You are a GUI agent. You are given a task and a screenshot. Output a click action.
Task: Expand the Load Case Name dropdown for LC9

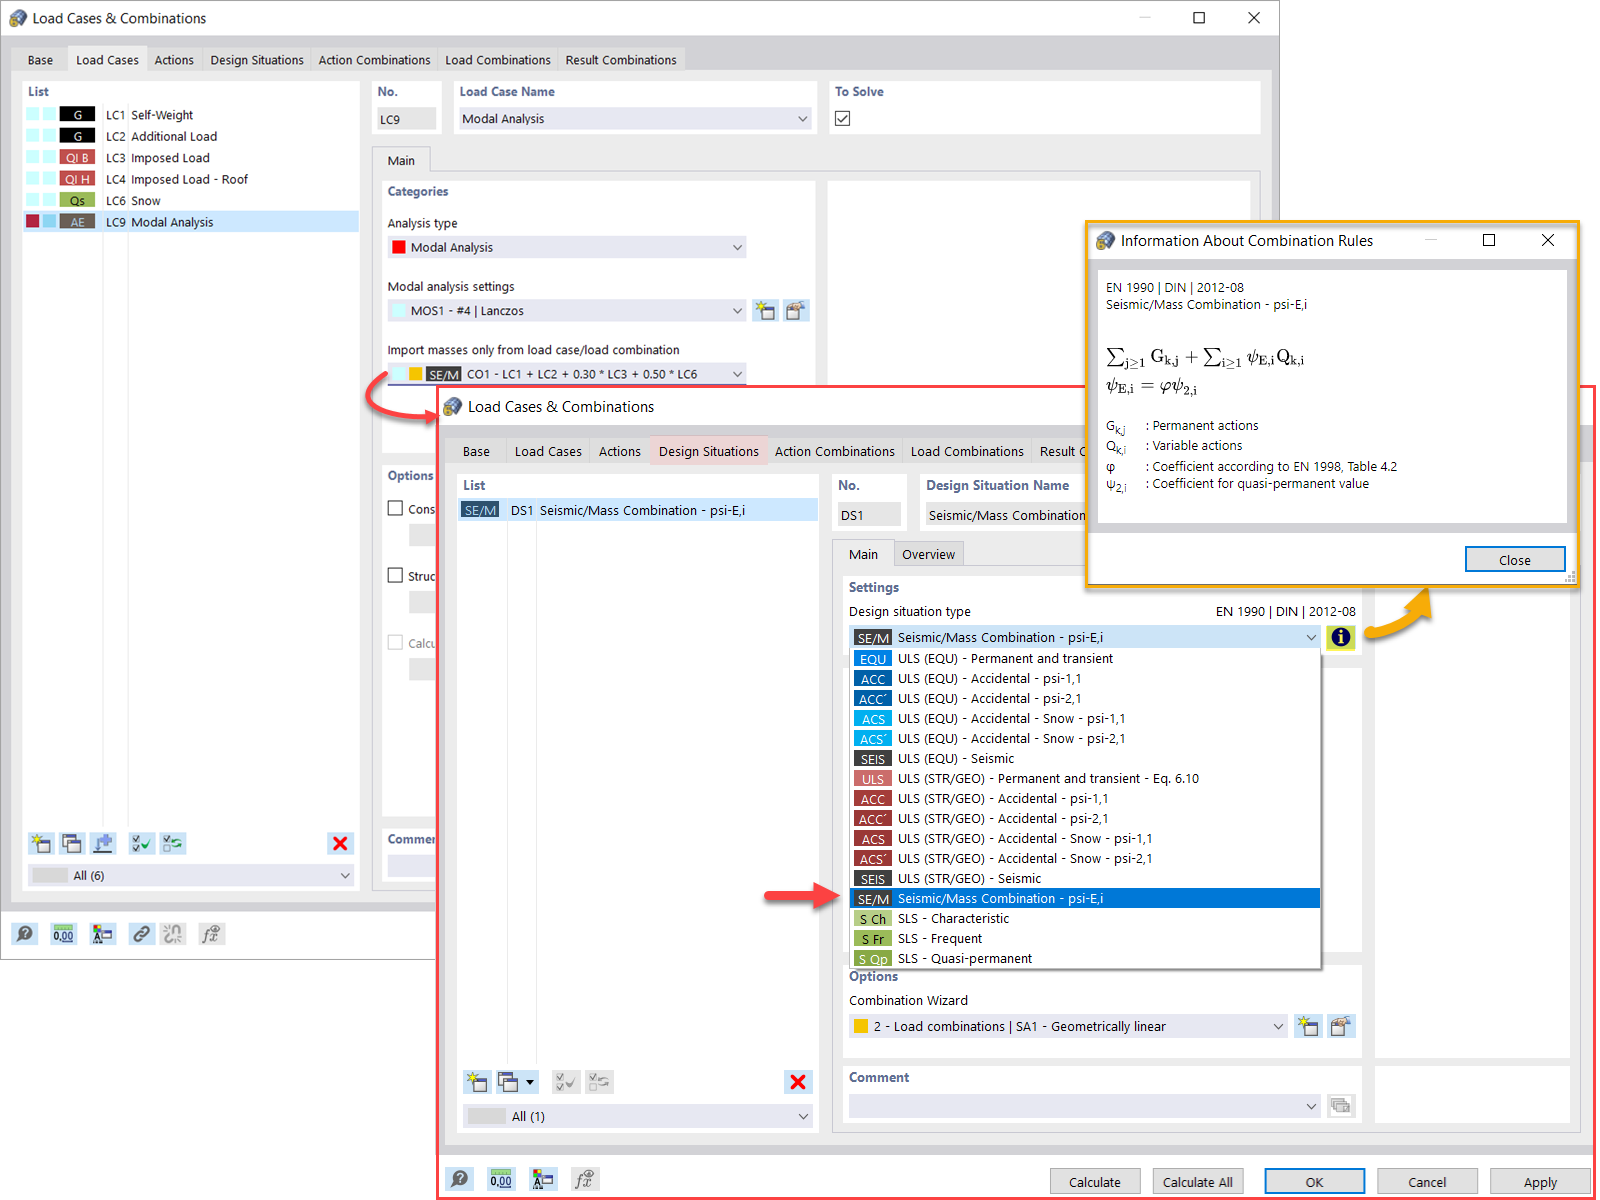tap(802, 118)
